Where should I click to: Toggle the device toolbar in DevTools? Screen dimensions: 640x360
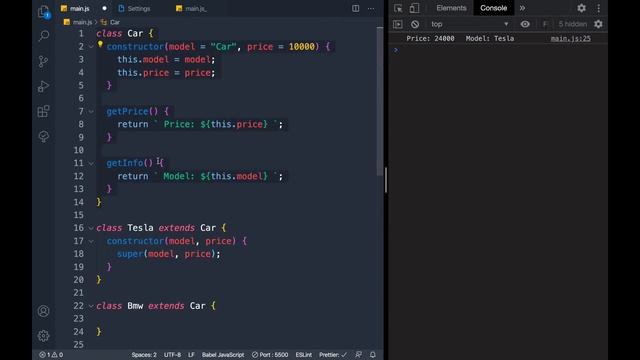(x=414, y=8)
